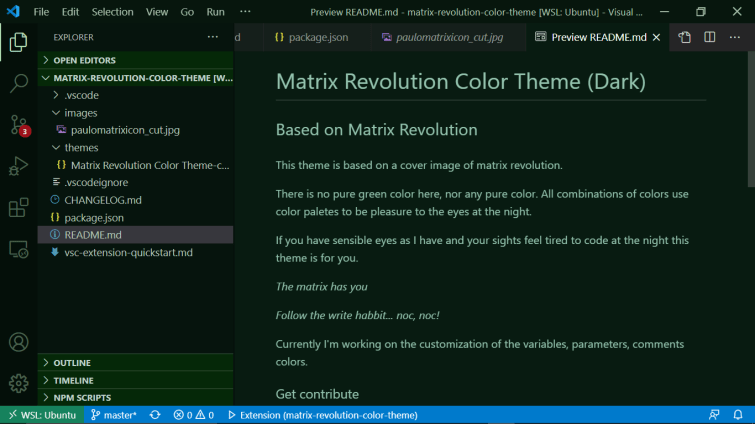Open the .vscodeignore file
The image size is (755, 424).
136,182
